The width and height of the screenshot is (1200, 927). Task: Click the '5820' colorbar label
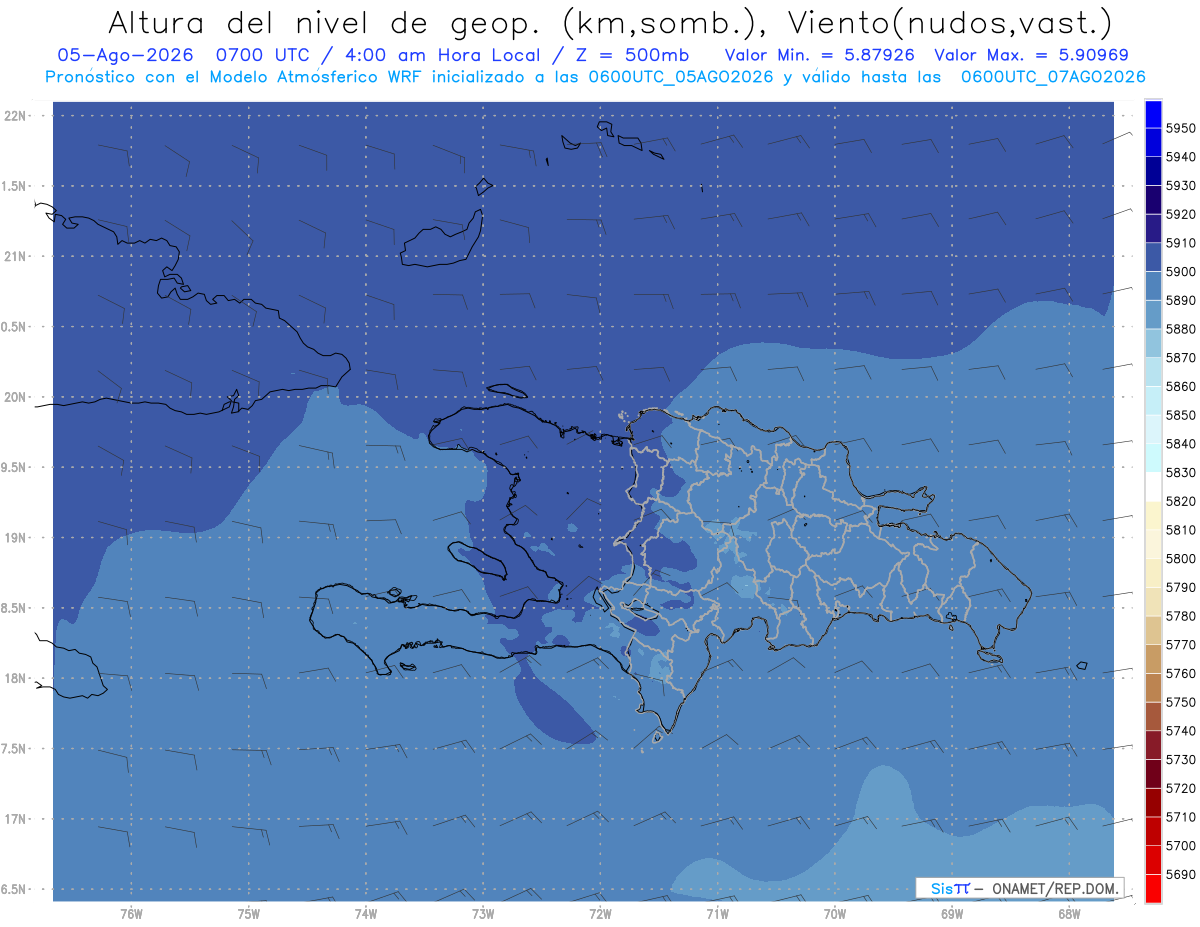[1181, 501]
